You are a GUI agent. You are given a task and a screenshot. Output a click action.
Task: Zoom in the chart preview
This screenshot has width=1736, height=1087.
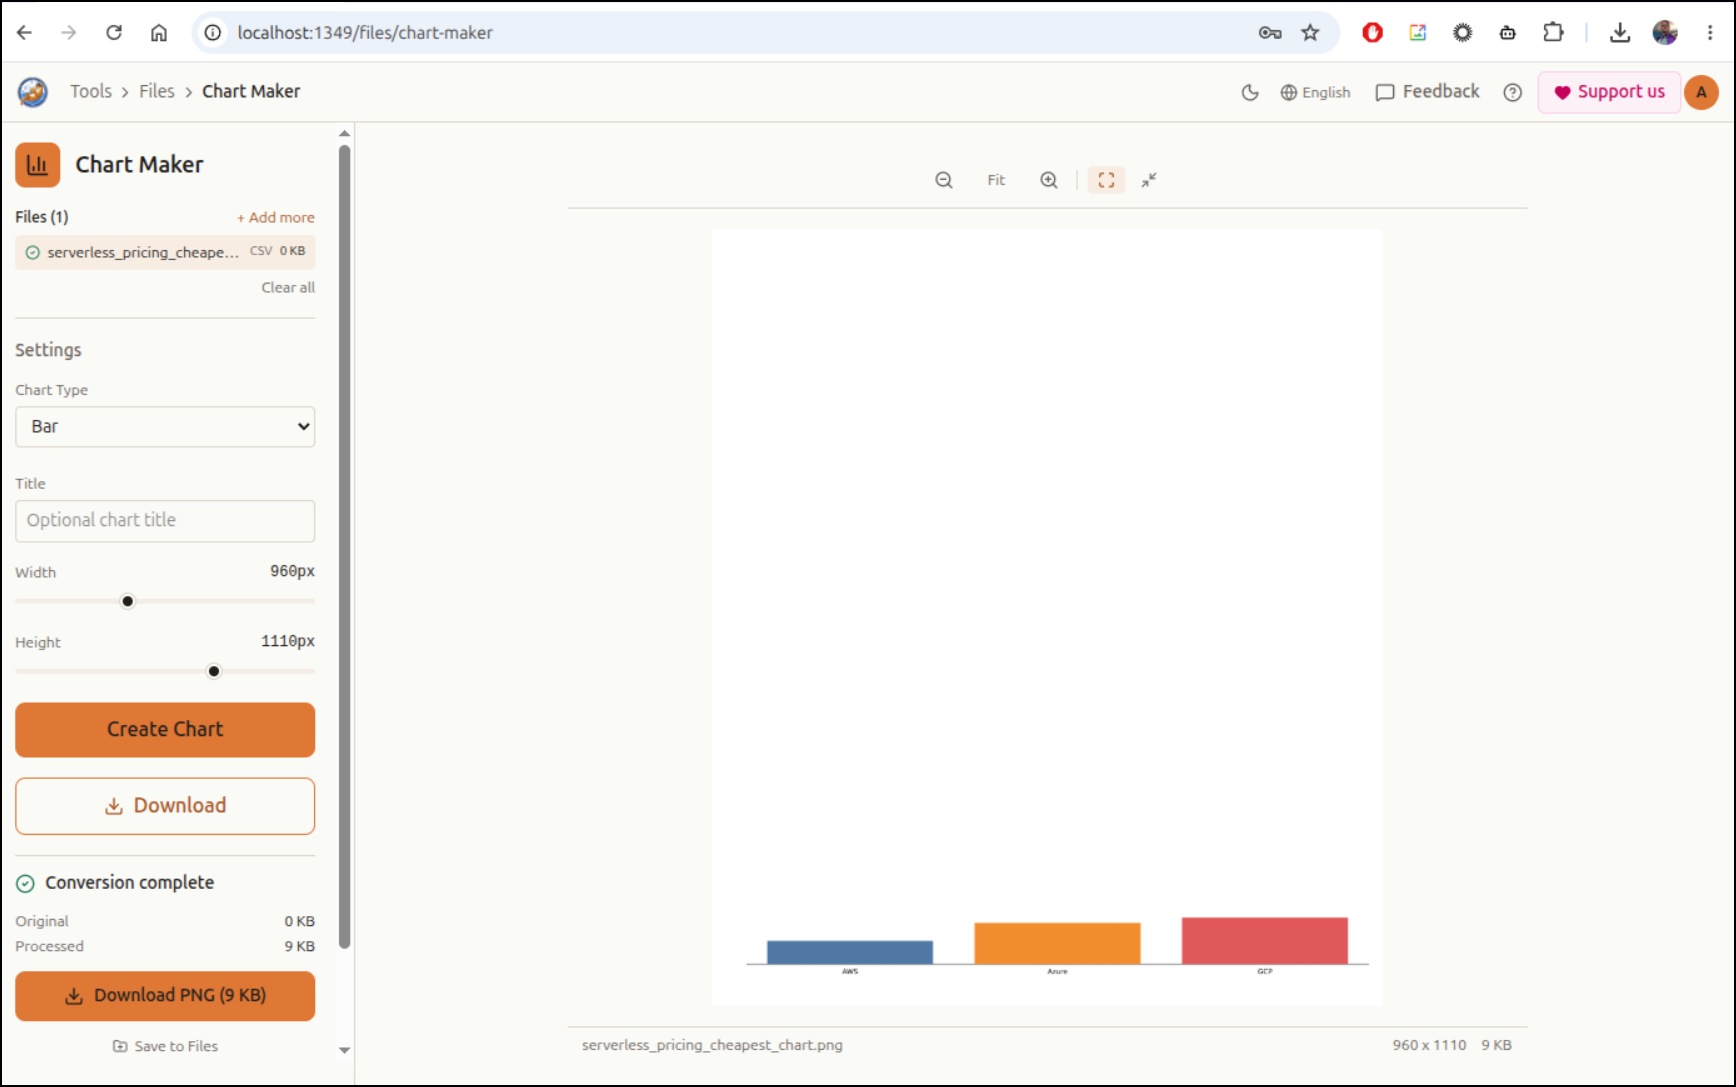pos(1048,180)
